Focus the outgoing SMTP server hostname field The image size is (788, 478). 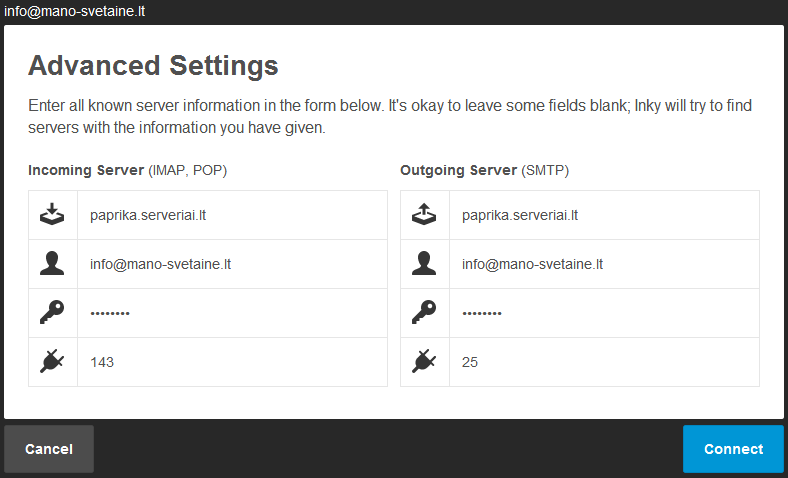[x=604, y=215]
